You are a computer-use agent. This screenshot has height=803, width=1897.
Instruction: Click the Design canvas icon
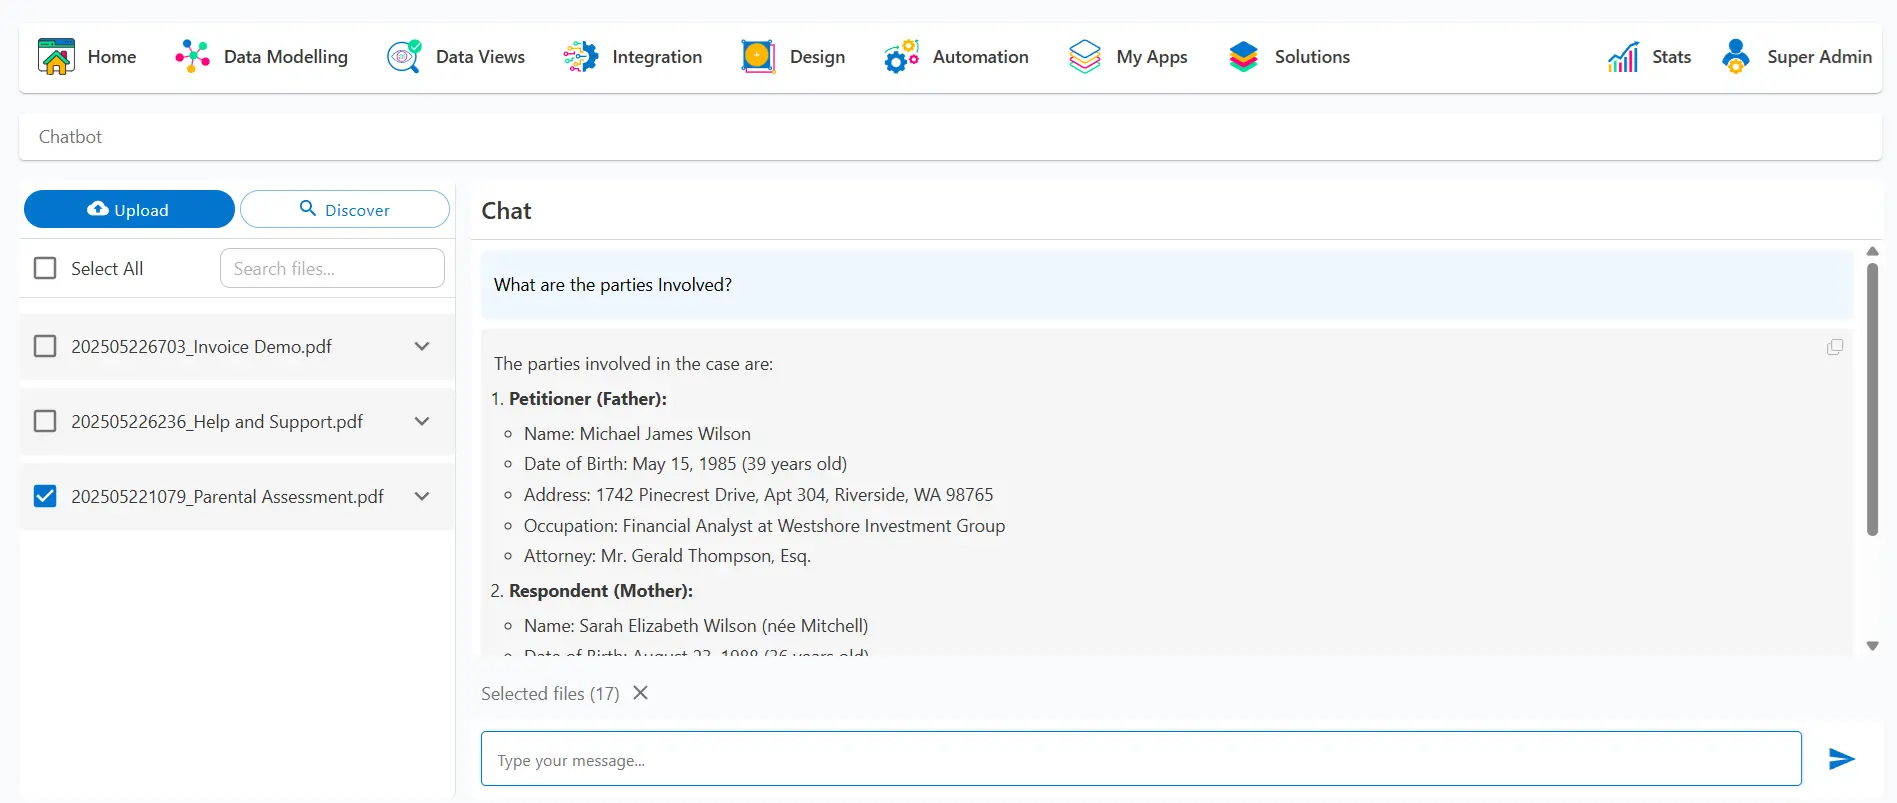coord(758,57)
